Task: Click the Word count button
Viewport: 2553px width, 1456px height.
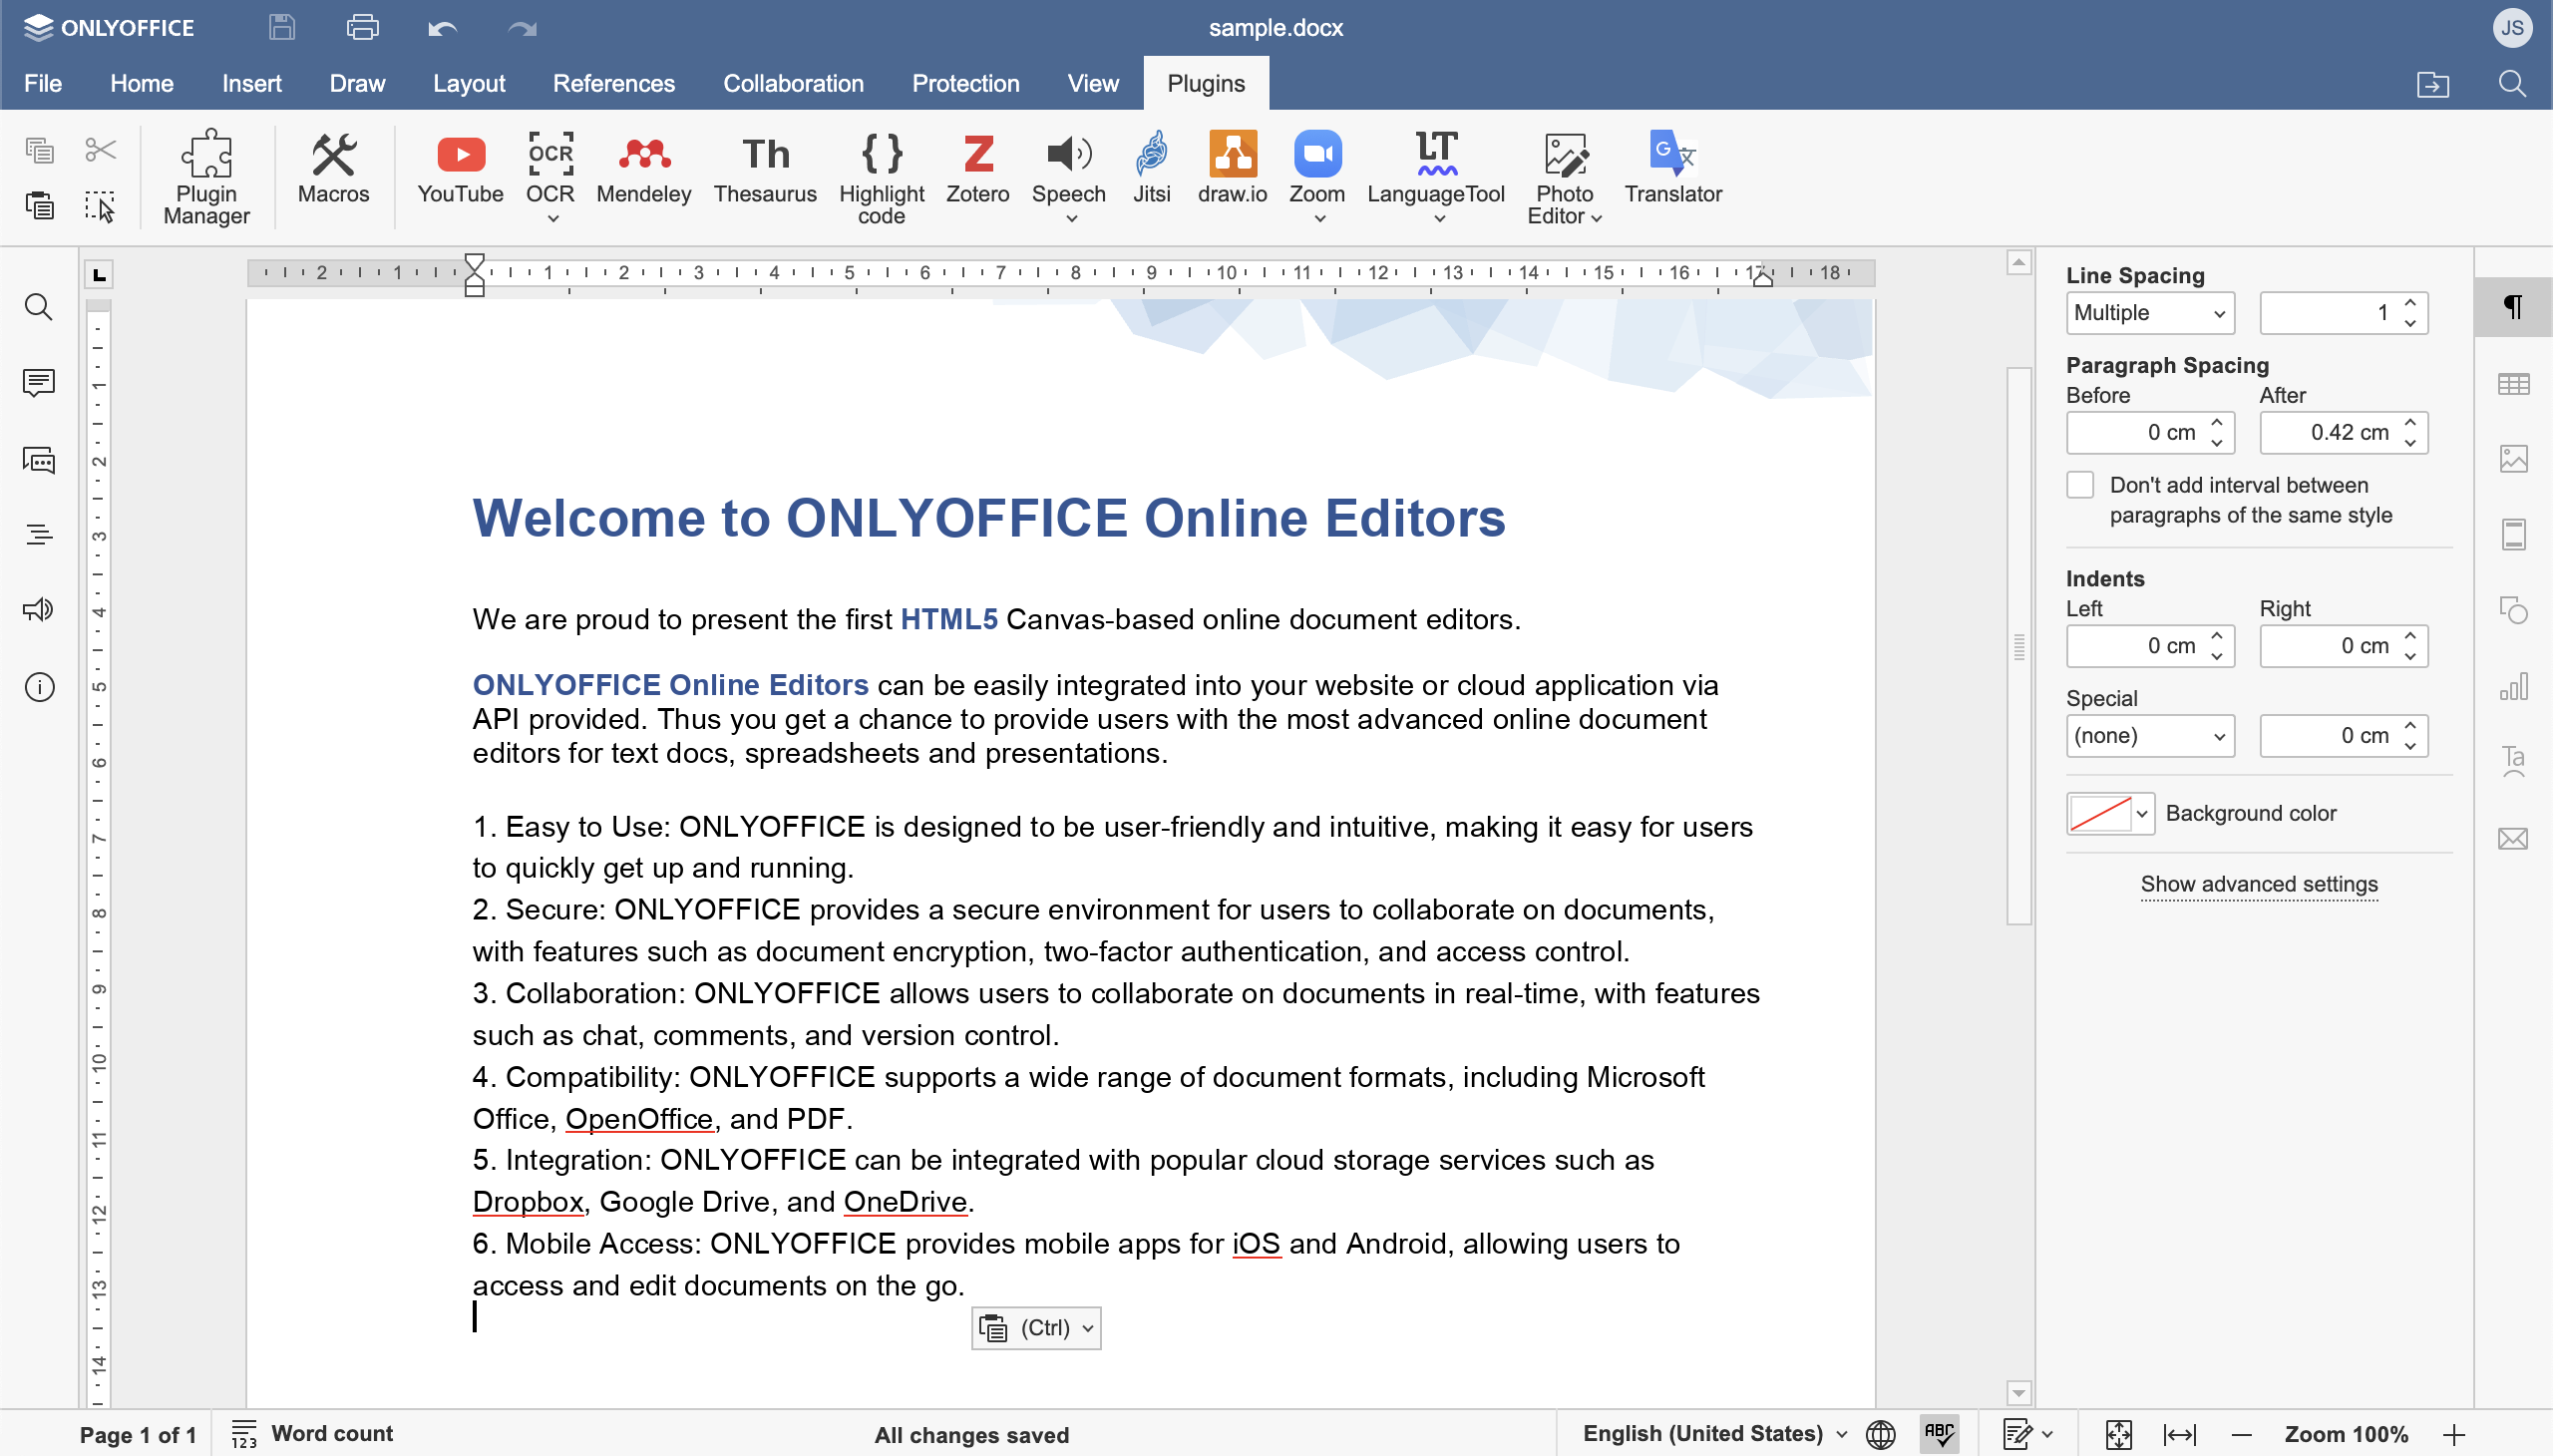Action: 312,1434
